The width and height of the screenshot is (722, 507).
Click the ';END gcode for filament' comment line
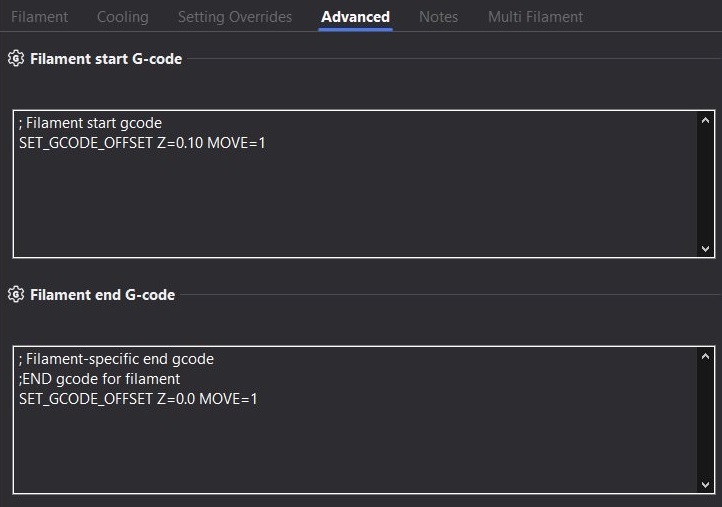tap(99, 379)
